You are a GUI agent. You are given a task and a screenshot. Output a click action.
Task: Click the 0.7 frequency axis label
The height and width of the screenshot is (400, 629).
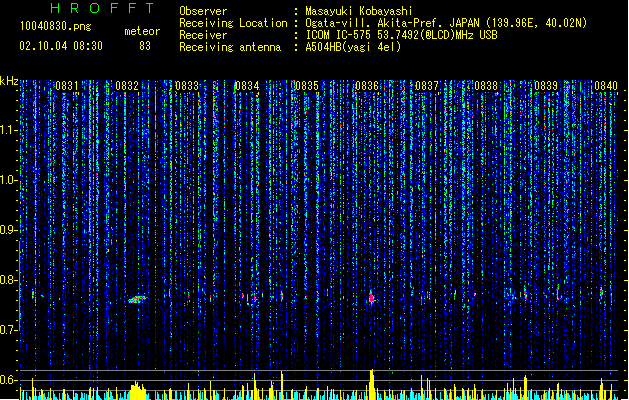tap(9, 330)
